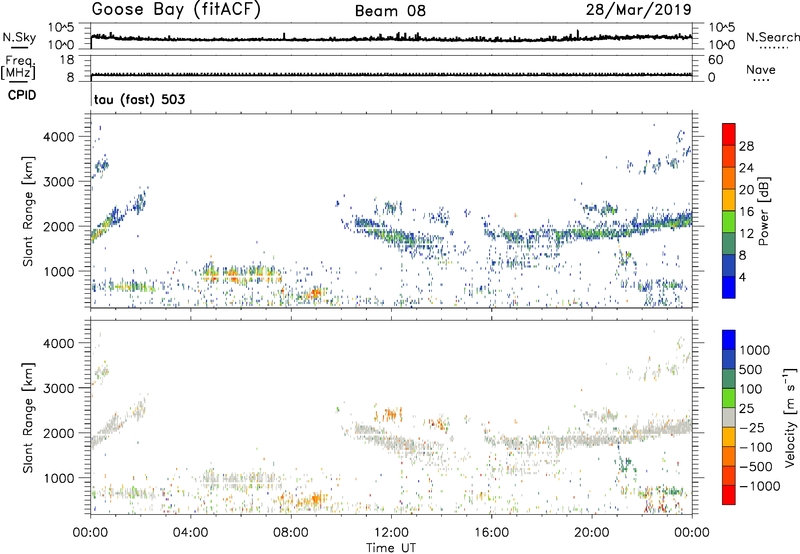Select the 'tau (fast) 503' text
800x554 pixels.
pos(139,99)
